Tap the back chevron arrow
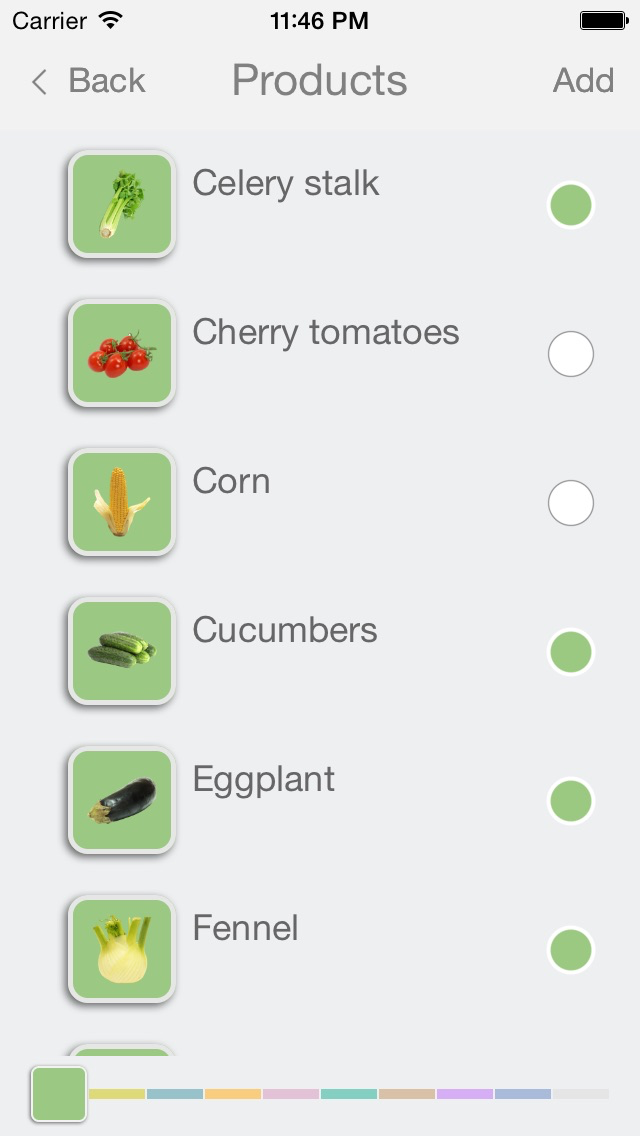Viewport: 640px width, 1136px height. 40,81
